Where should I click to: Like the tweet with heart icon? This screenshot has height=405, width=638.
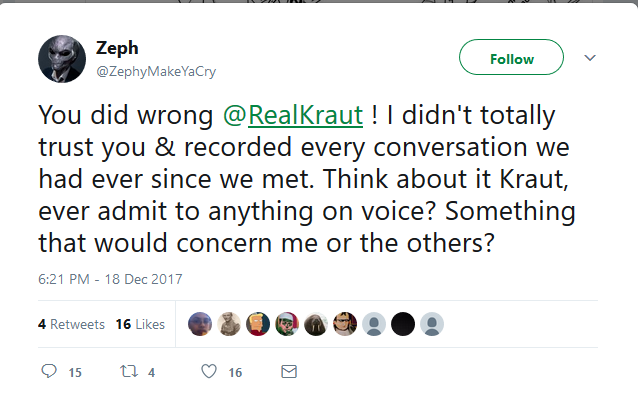point(209,371)
